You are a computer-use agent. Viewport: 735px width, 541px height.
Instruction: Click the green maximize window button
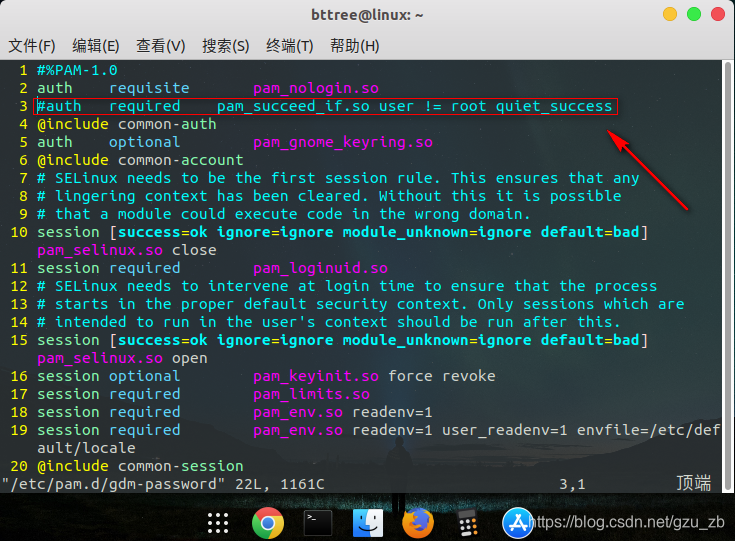coord(694,14)
